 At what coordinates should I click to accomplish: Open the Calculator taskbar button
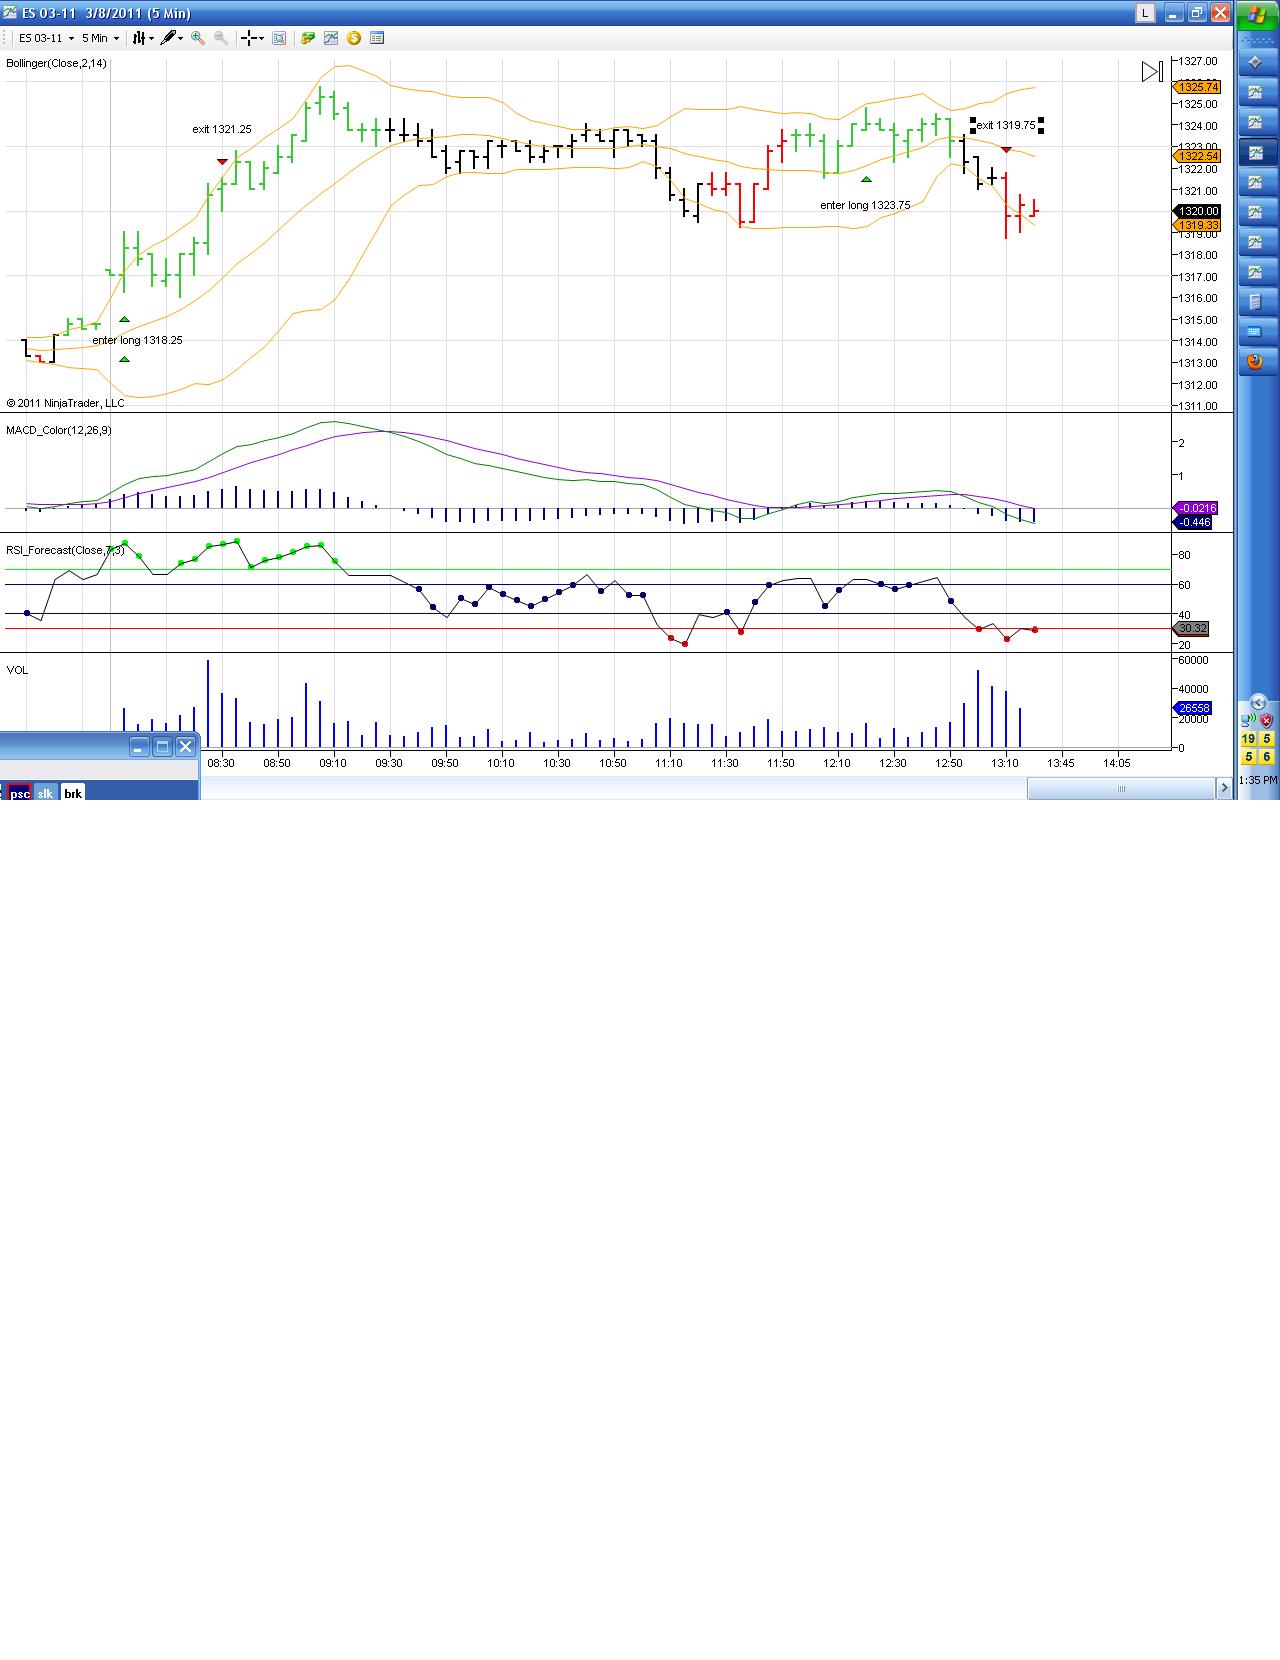point(1256,302)
